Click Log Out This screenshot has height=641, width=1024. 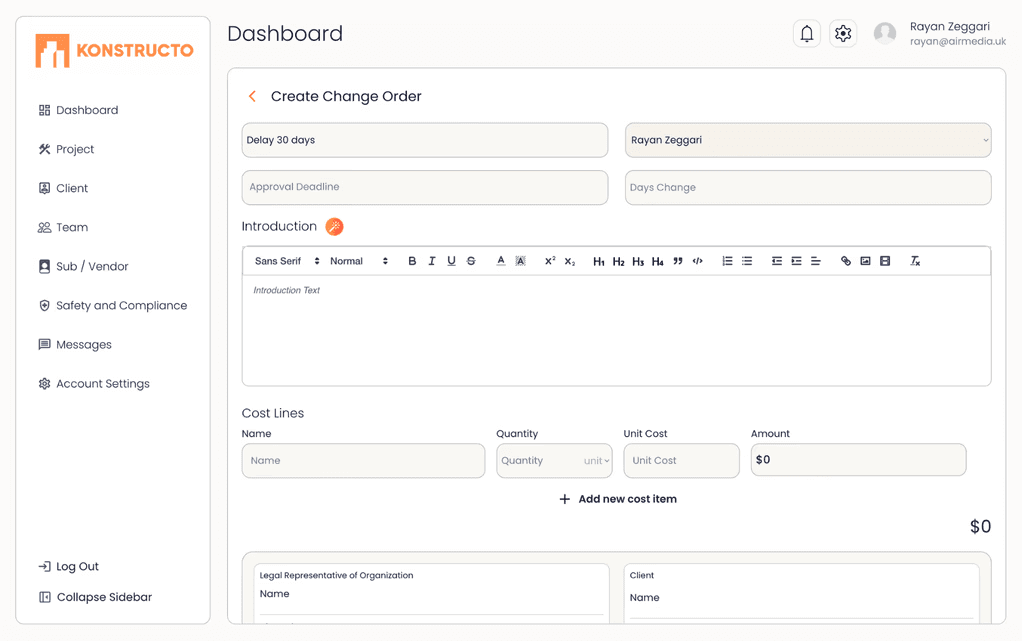point(69,567)
